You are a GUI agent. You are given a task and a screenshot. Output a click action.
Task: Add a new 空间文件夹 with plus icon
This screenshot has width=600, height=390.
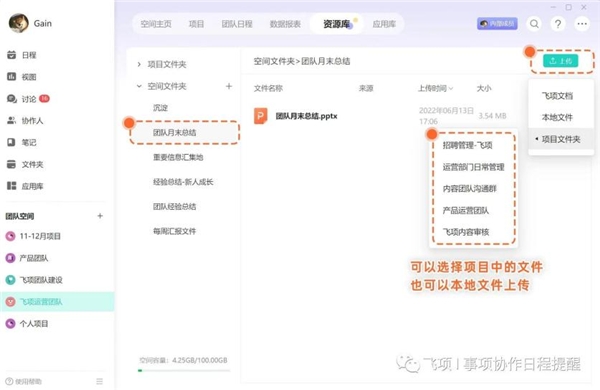tap(229, 86)
